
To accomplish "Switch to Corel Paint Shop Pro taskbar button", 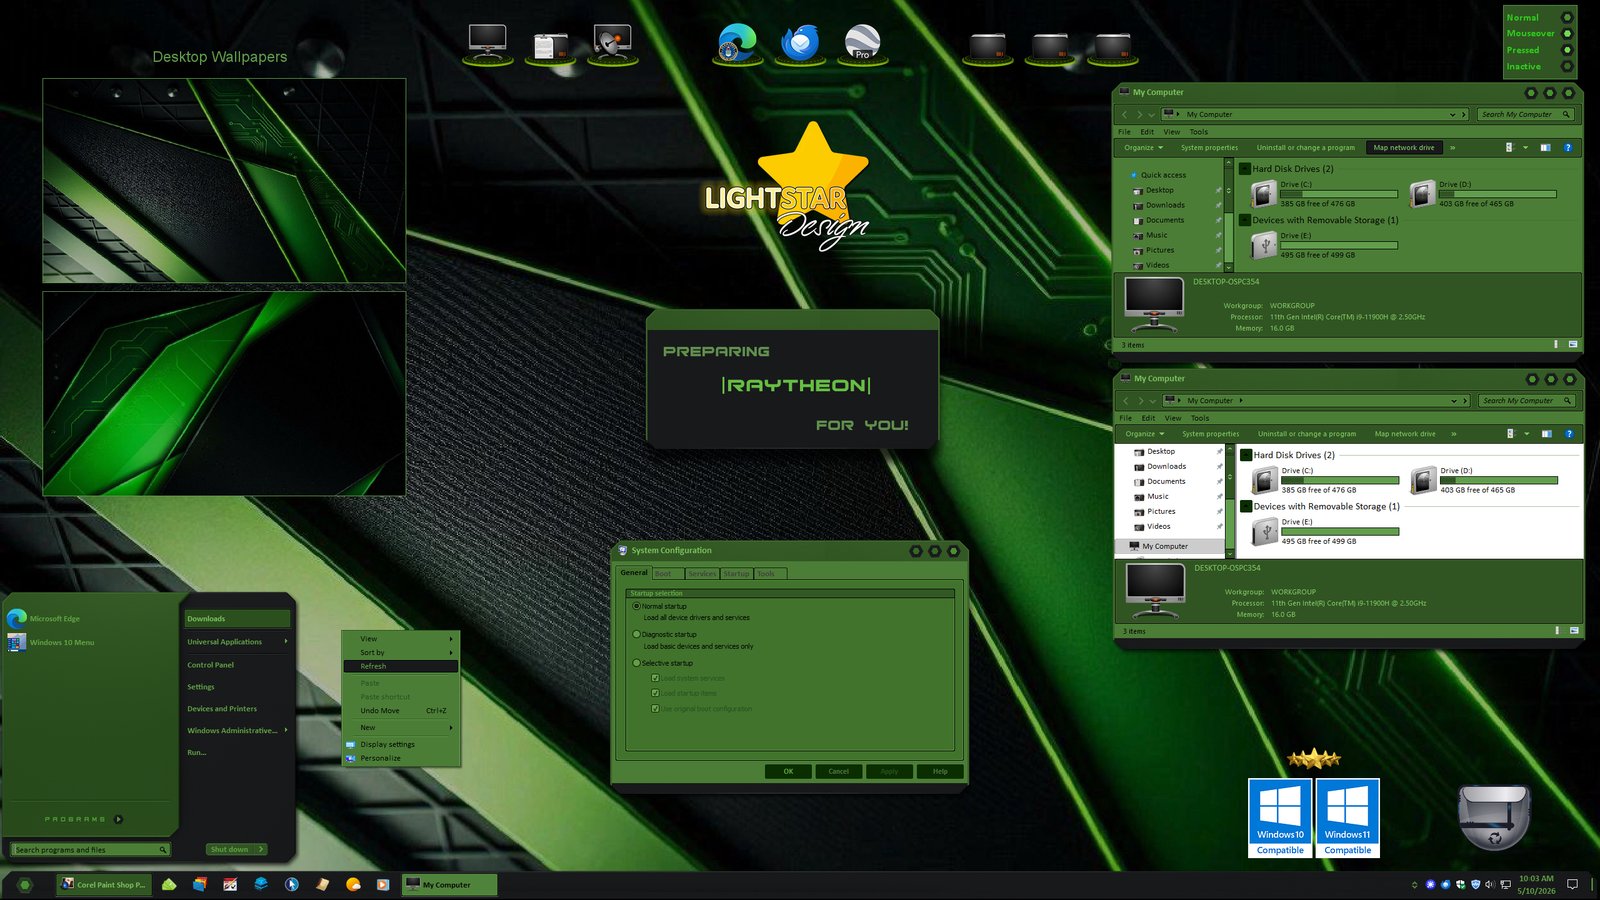I will (x=103, y=884).
